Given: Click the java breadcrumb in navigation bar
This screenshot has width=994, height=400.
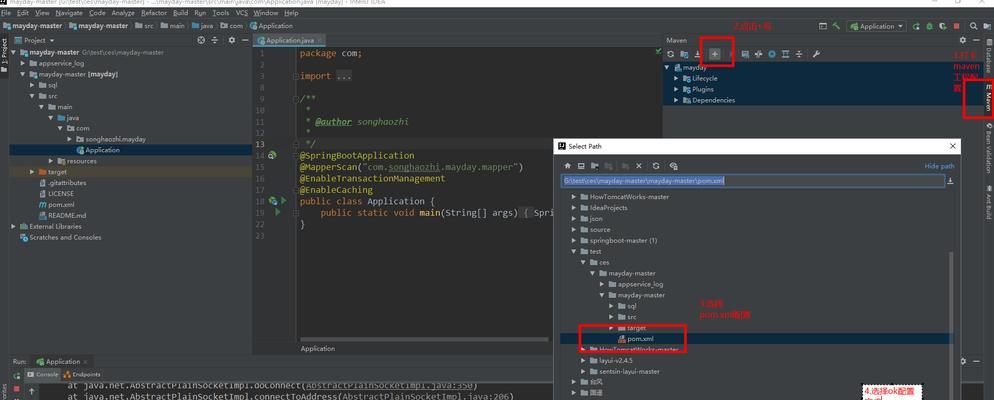Looking at the screenshot, I should point(203,26).
